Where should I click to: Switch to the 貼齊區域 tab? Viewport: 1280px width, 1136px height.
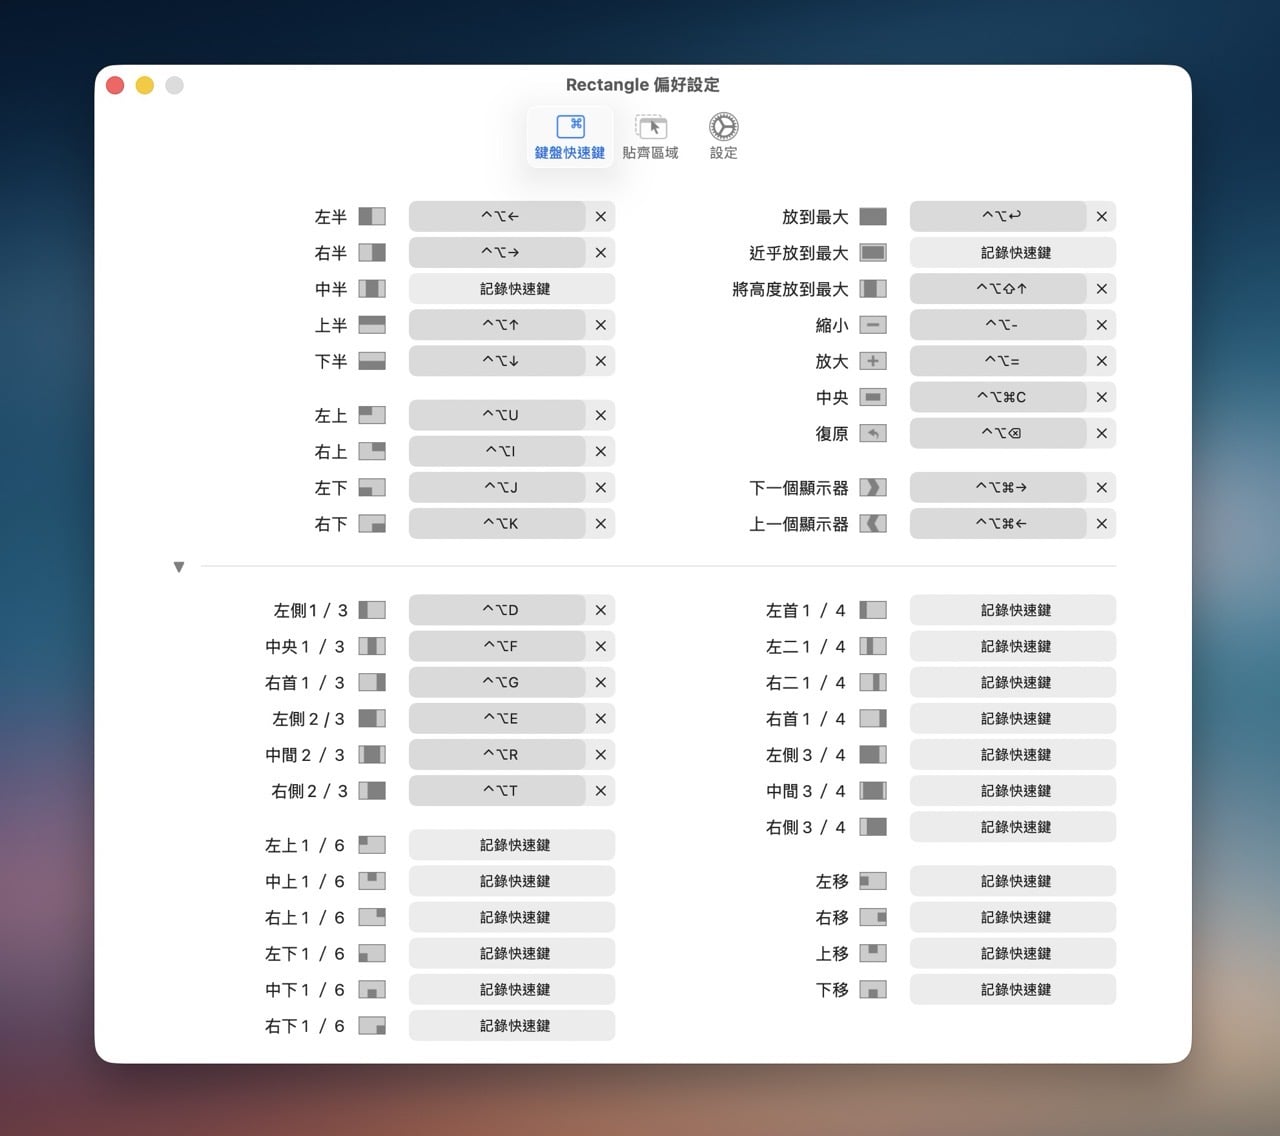[650, 137]
